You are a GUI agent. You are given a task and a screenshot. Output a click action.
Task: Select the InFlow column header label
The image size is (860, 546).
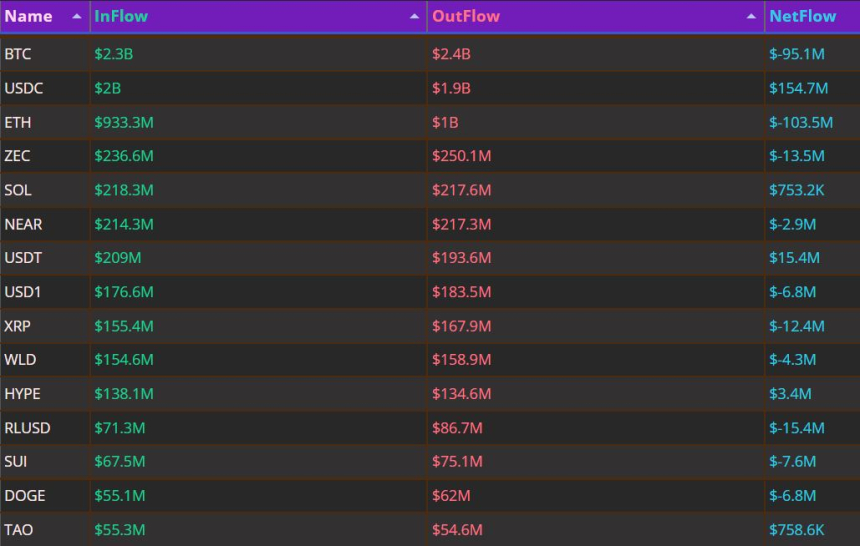pos(121,16)
